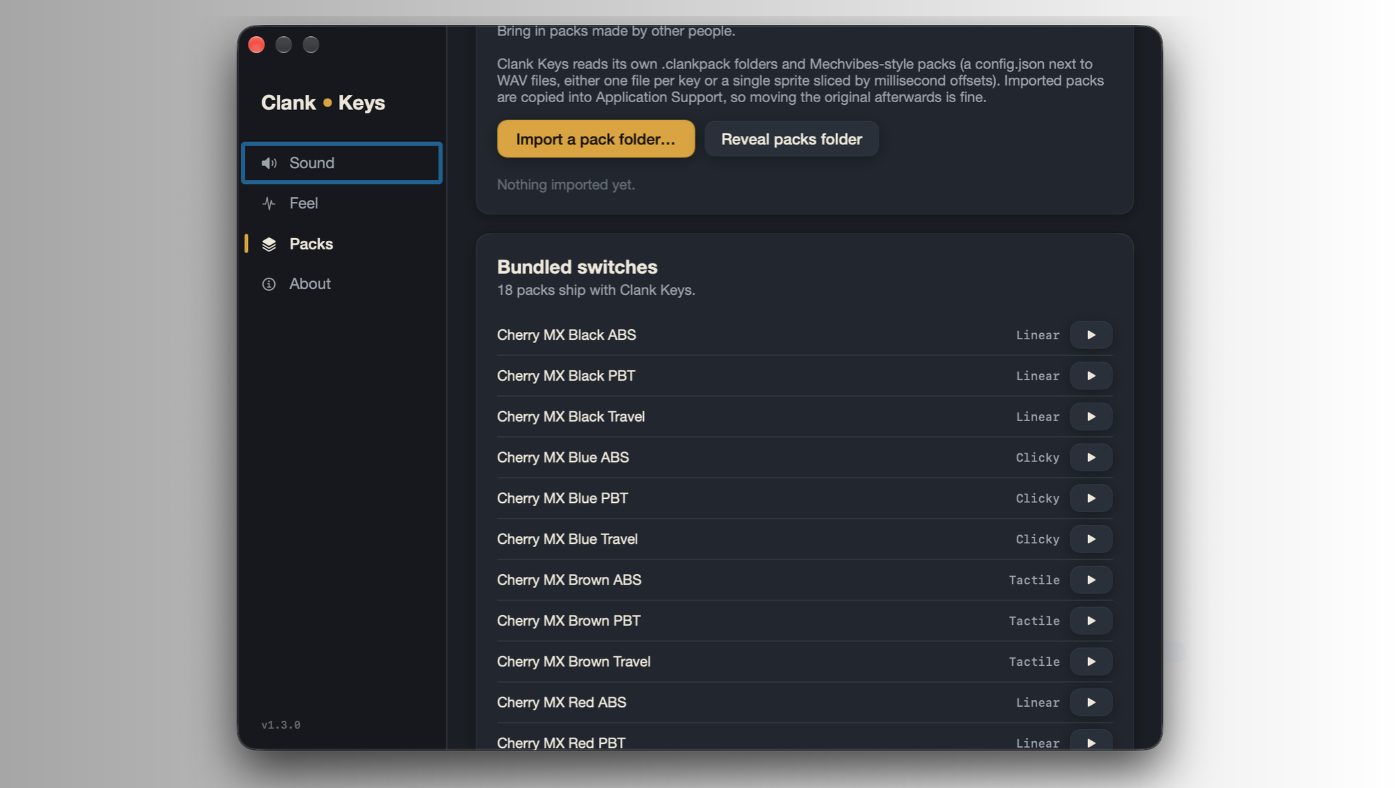Select the Cherry MX Red ABS pack name
The image size is (1400, 788).
tap(562, 702)
